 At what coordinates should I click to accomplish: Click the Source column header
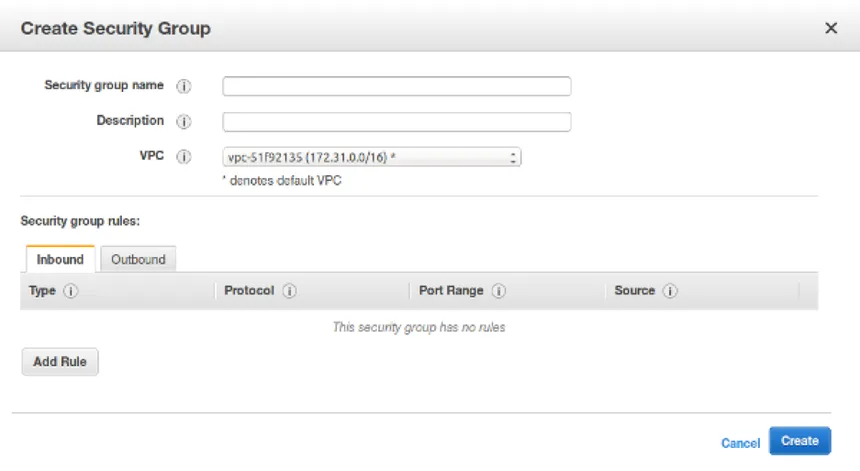point(635,291)
